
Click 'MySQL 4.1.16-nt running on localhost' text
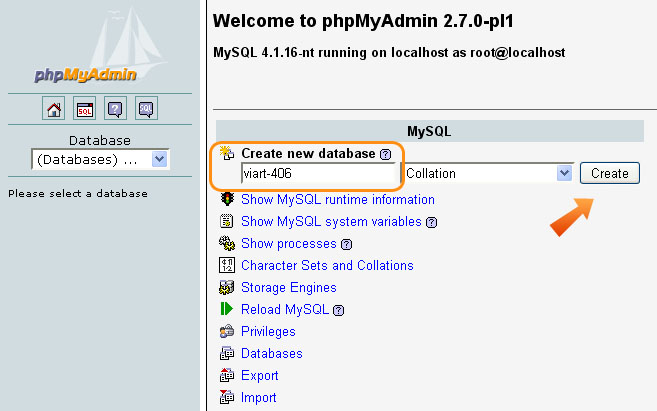(x=331, y=52)
